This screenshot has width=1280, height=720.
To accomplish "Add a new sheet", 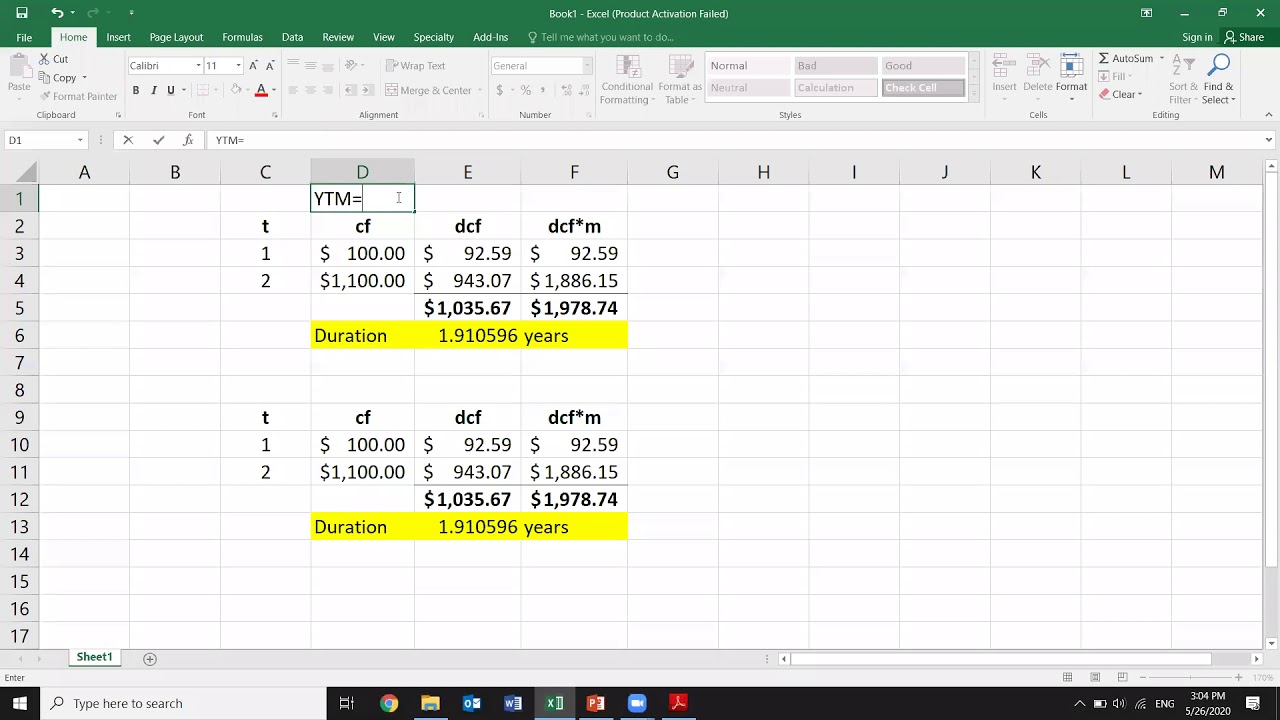I will [x=150, y=658].
